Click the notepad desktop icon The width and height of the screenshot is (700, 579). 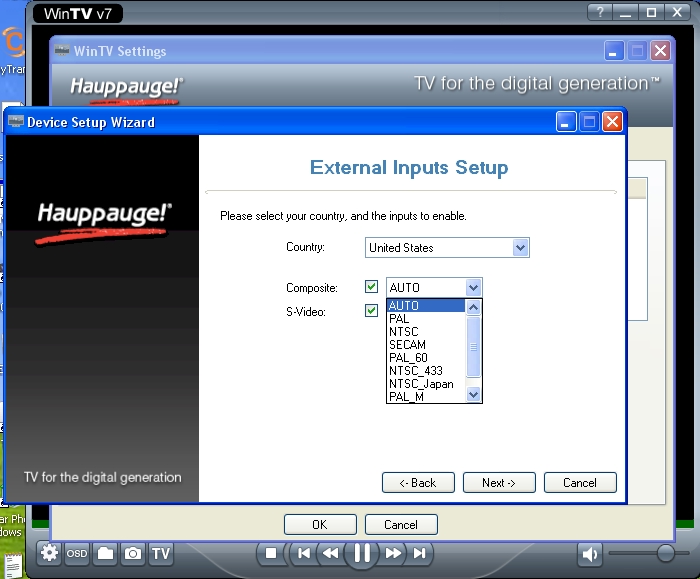(12, 565)
